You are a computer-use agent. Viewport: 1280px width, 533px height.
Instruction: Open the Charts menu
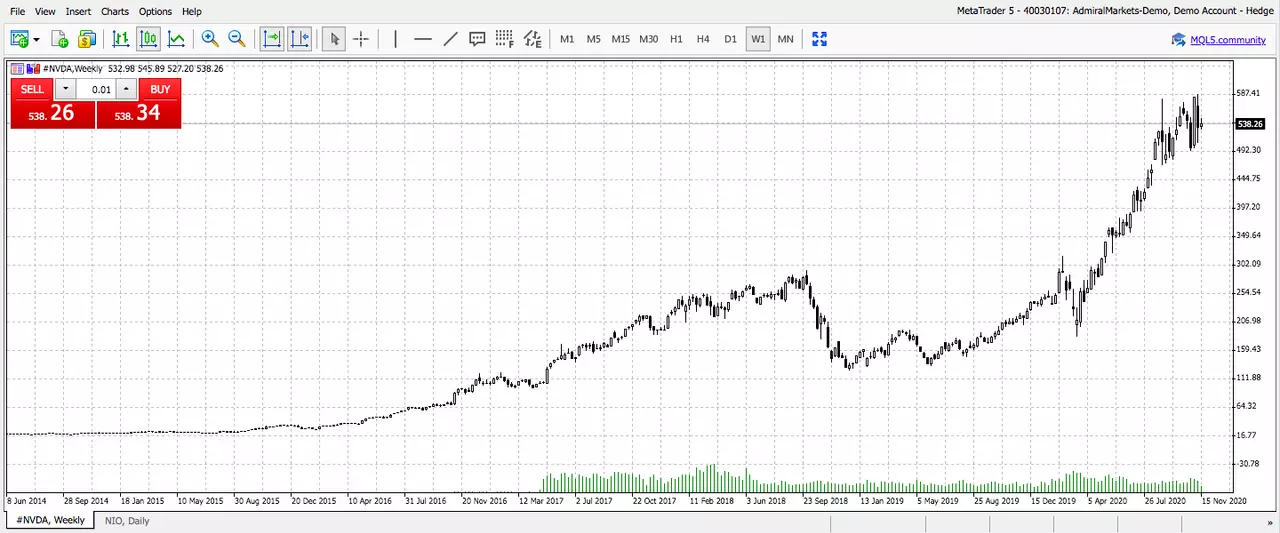tap(115, 12)
